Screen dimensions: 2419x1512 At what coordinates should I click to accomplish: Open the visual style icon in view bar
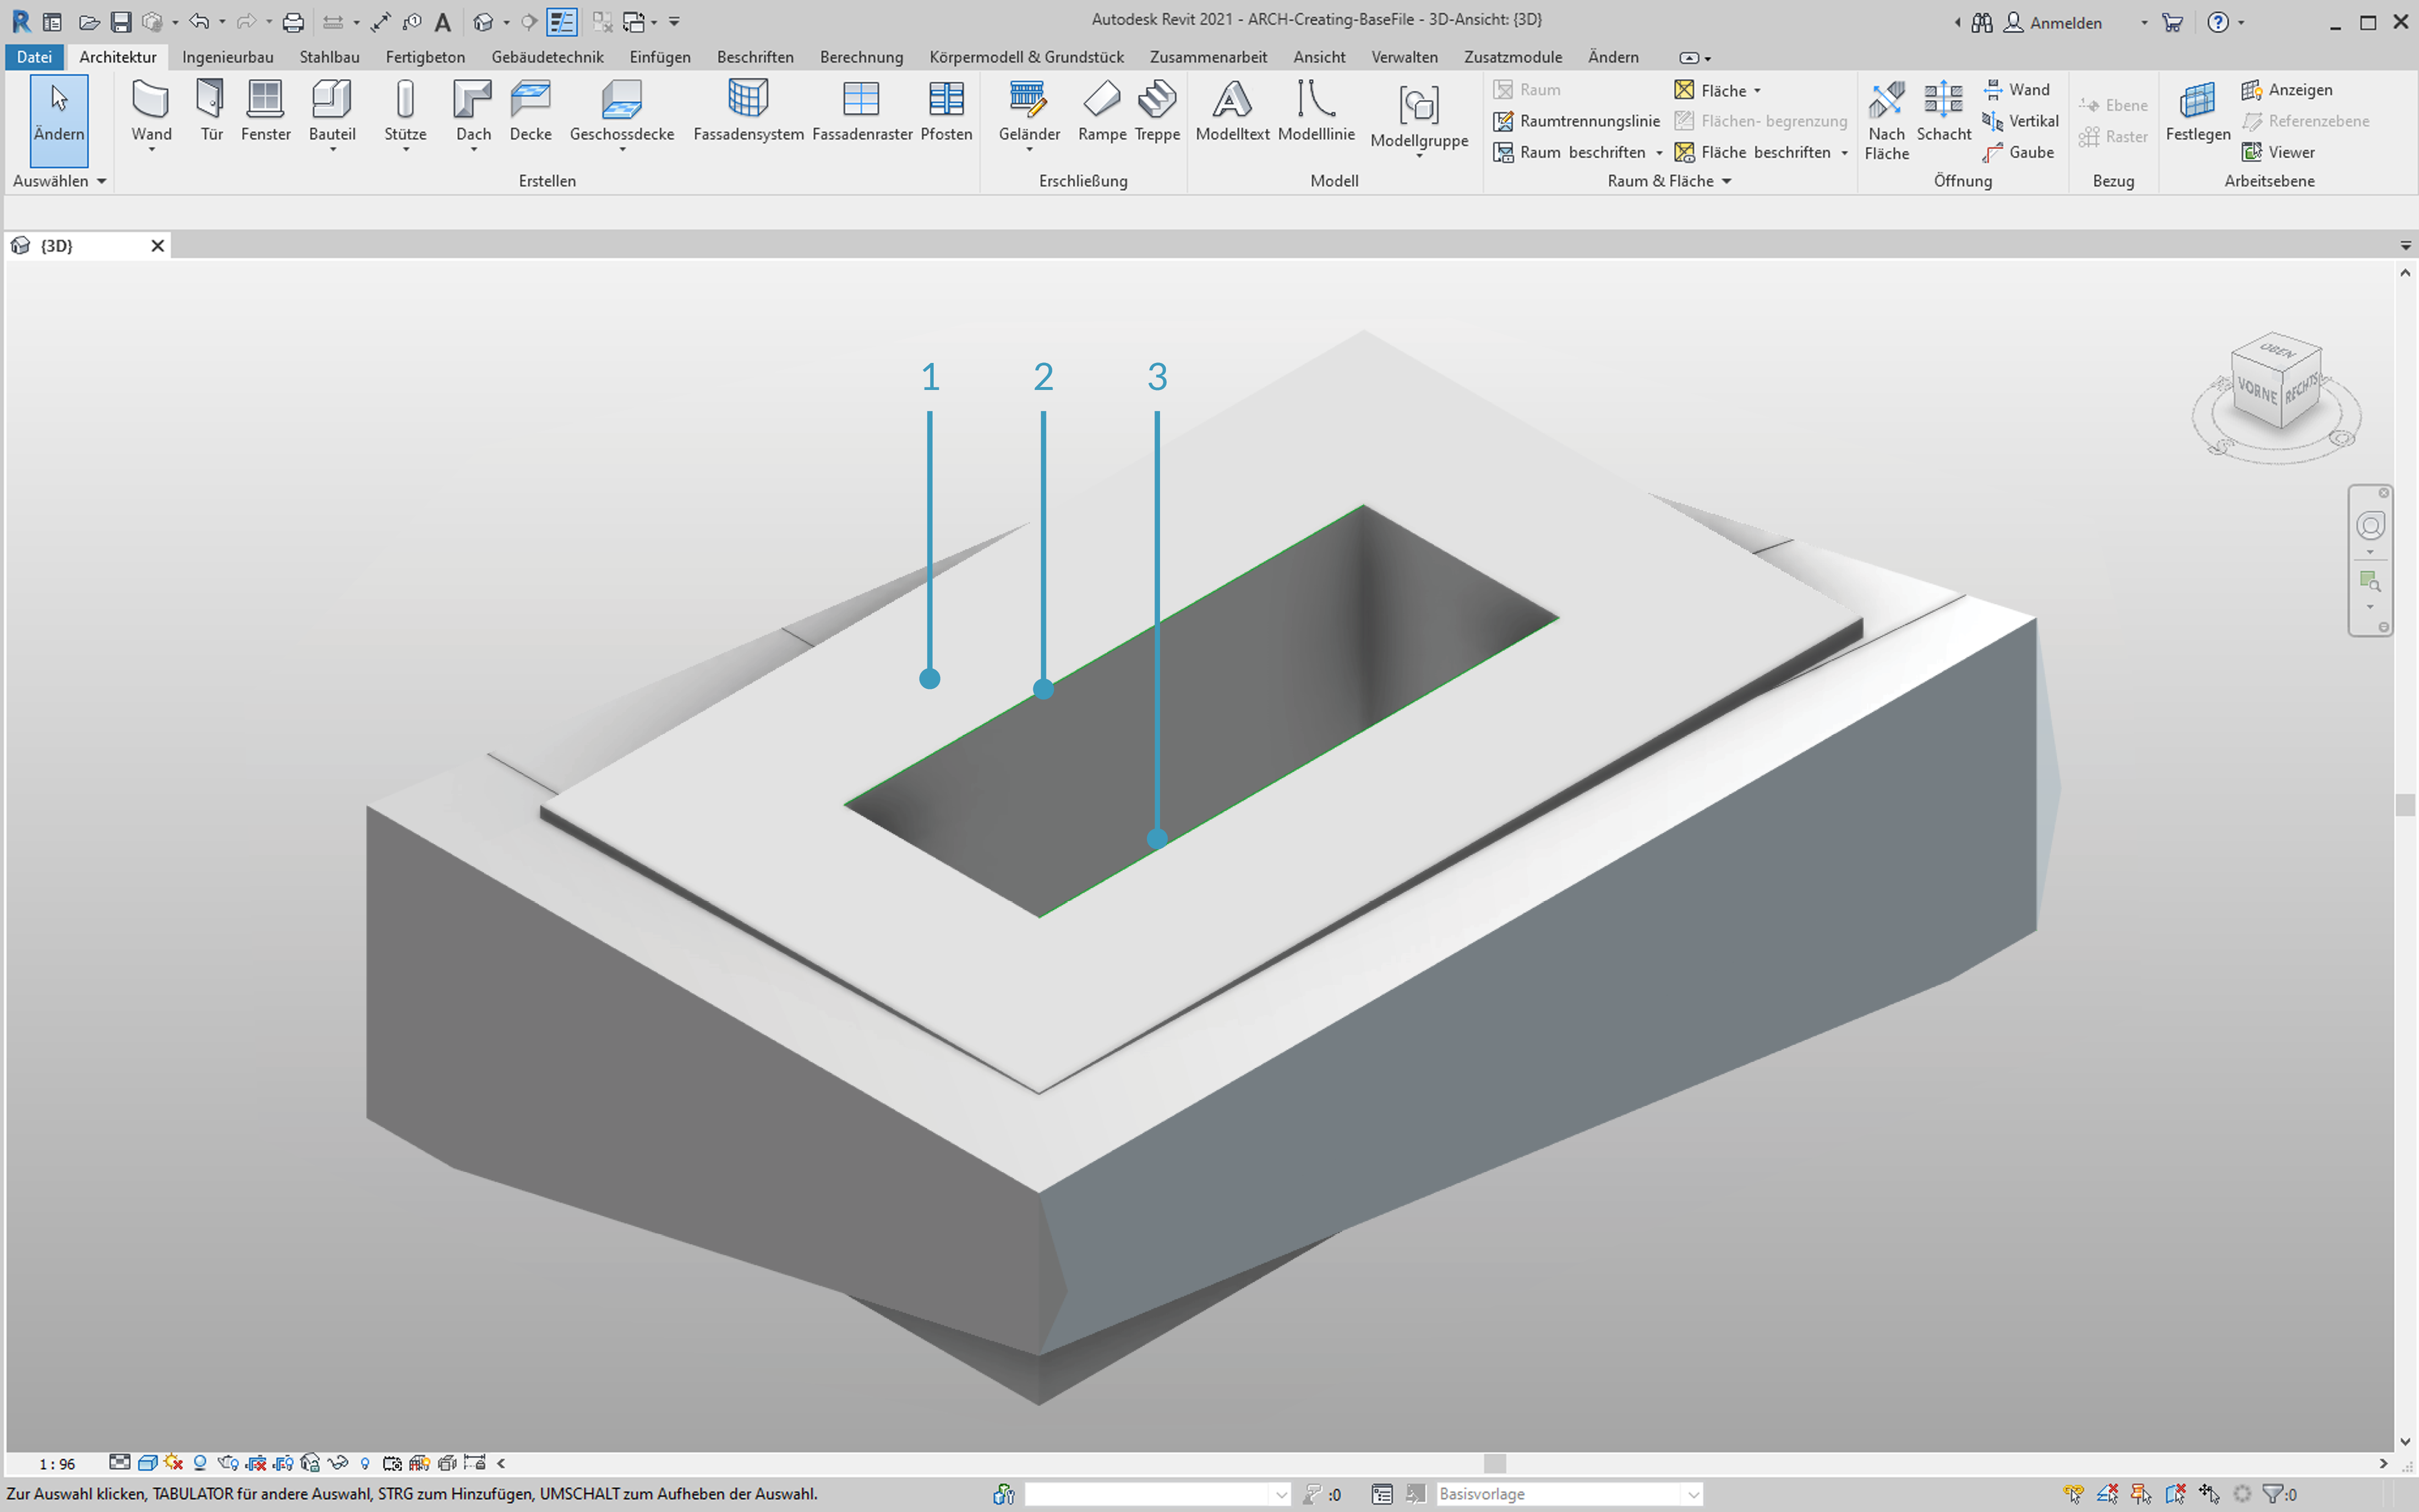pos(147,1463)
